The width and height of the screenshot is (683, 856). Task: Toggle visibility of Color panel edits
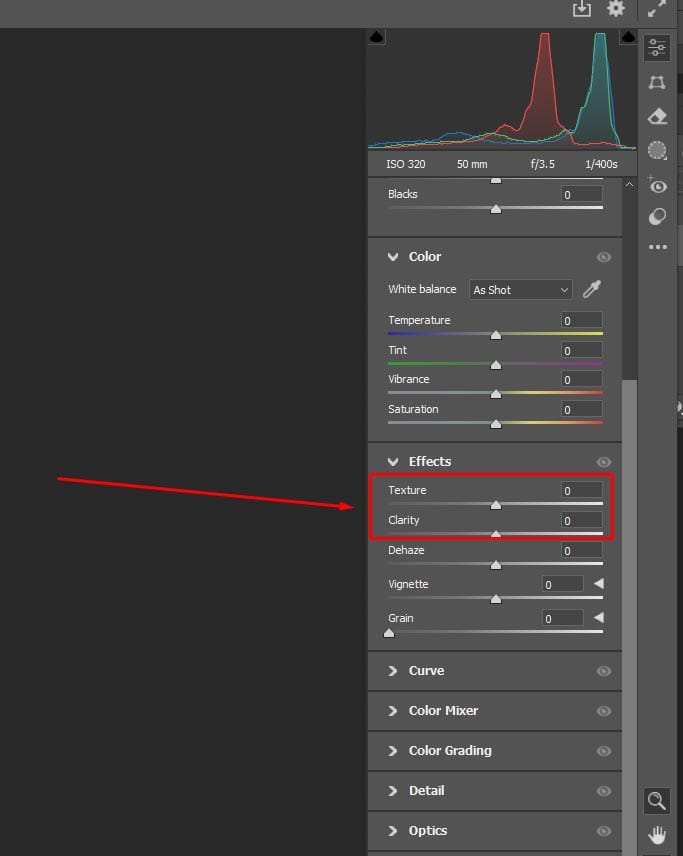603,257
